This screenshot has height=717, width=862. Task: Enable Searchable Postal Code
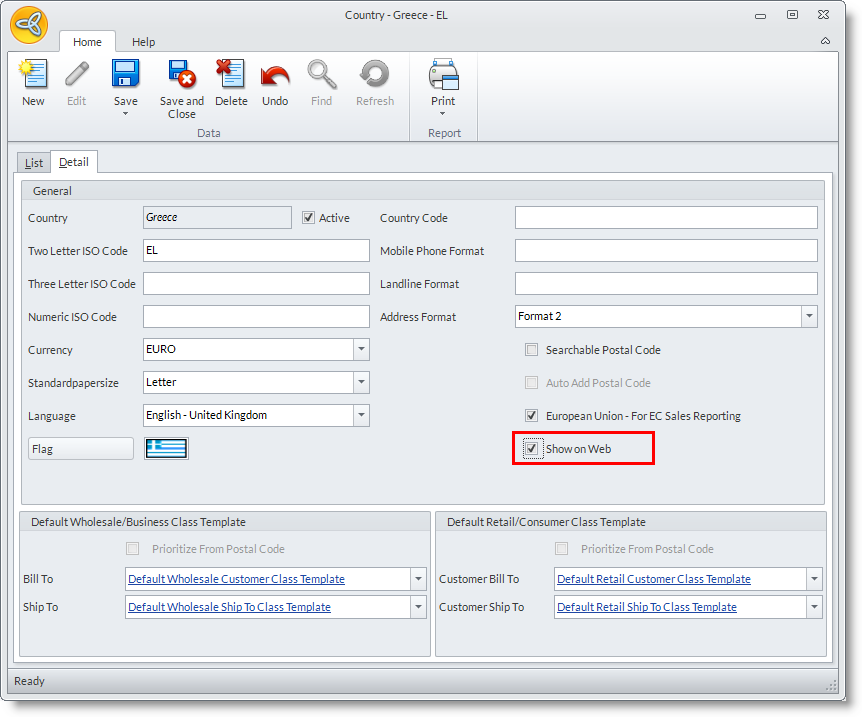pos(532,350)
